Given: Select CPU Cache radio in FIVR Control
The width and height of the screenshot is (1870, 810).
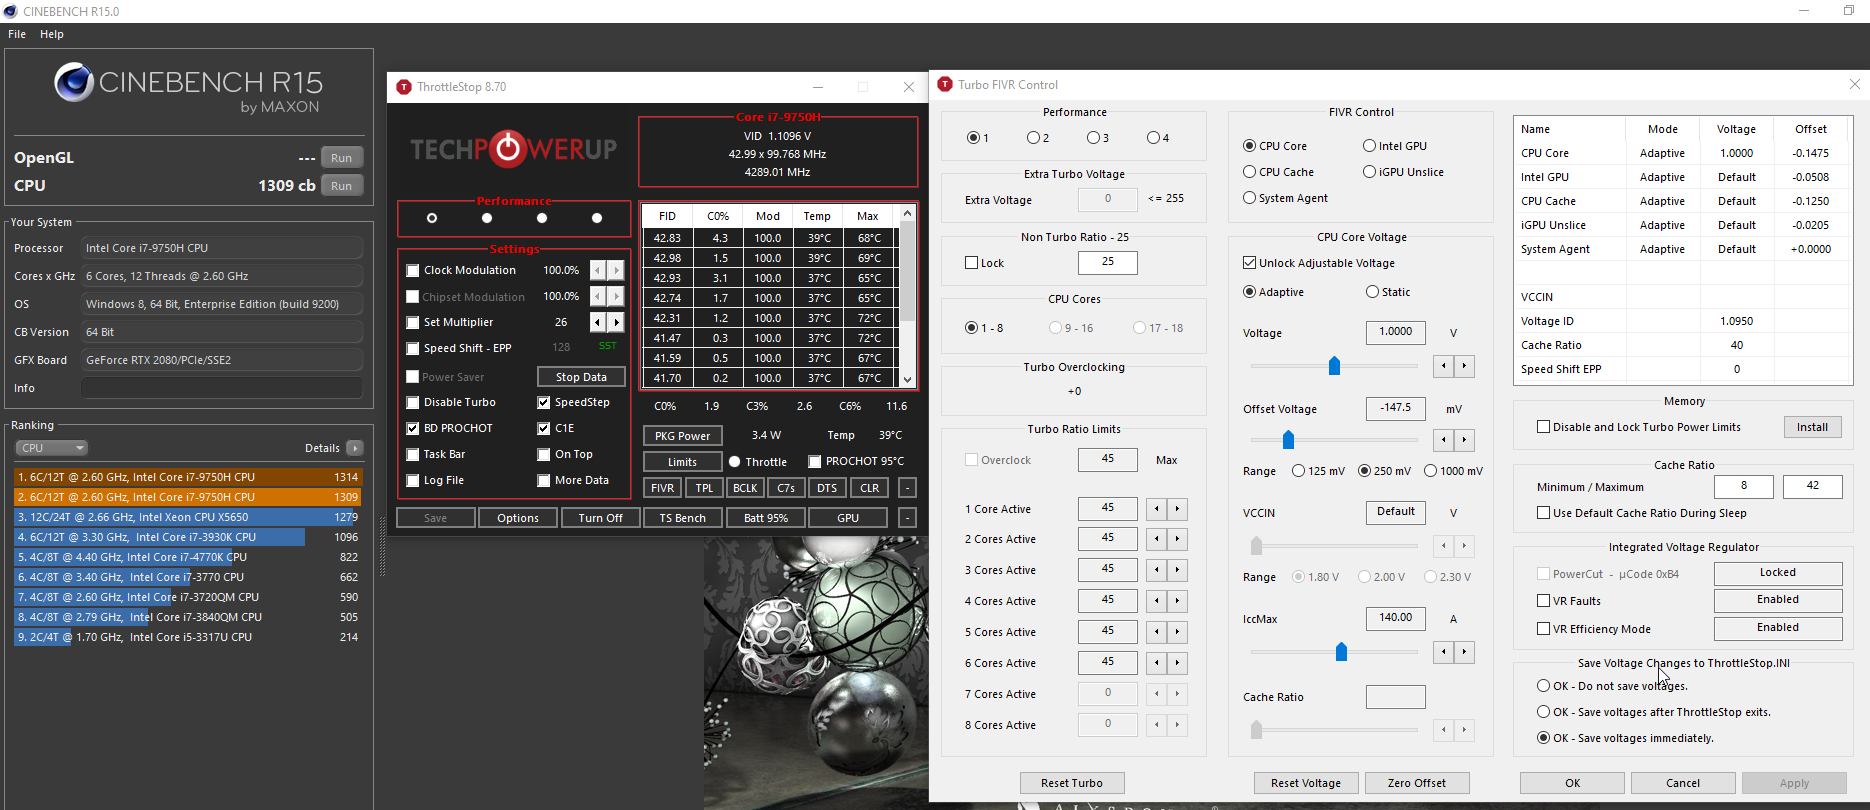Looking at the screenshot, I should [1249, 172].
